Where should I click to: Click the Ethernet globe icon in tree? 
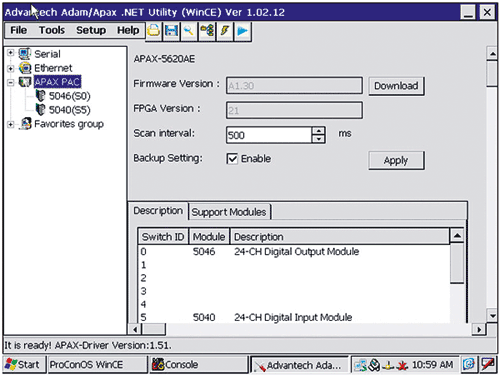tap(25, 68)
